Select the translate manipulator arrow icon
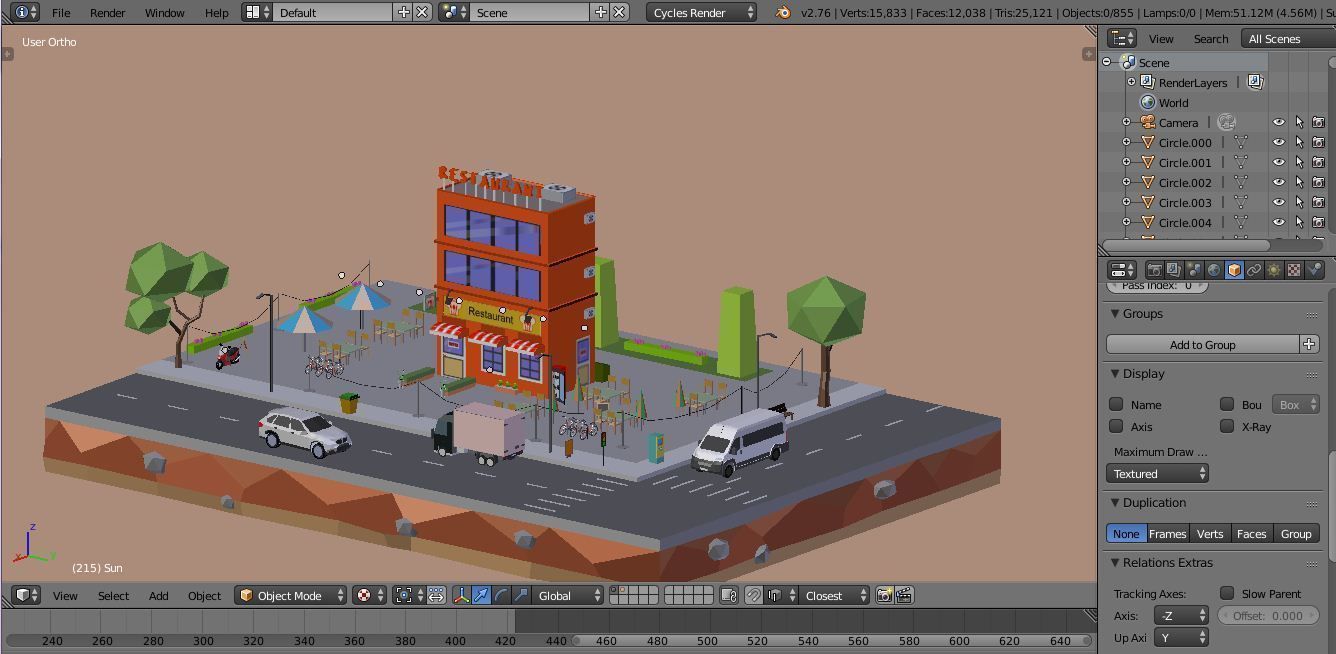Viewport: 1336px width, 654px height. click(481, 595)
